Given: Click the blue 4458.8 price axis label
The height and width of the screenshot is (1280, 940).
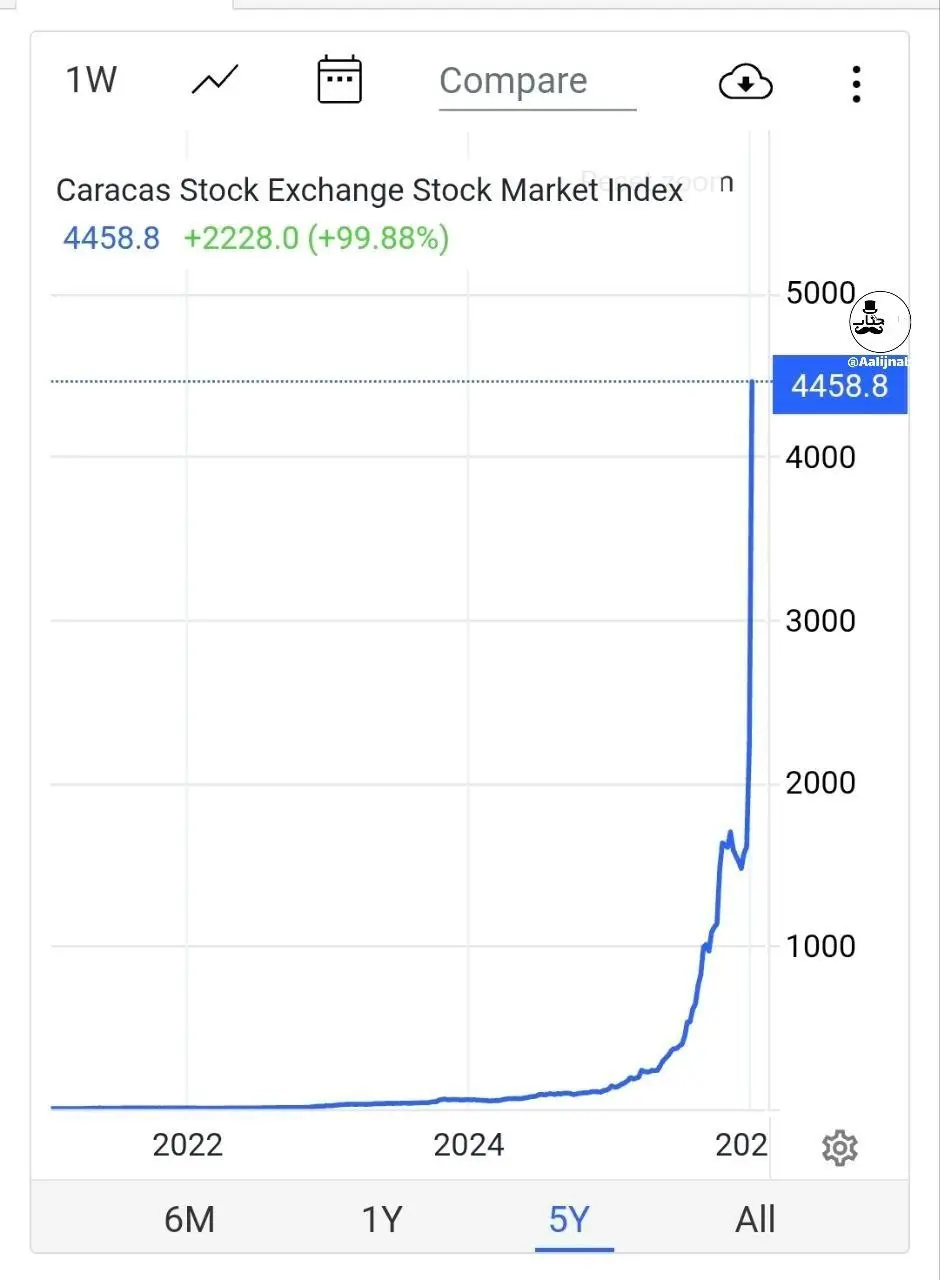Looking at the screenshot, I should 839,385.
